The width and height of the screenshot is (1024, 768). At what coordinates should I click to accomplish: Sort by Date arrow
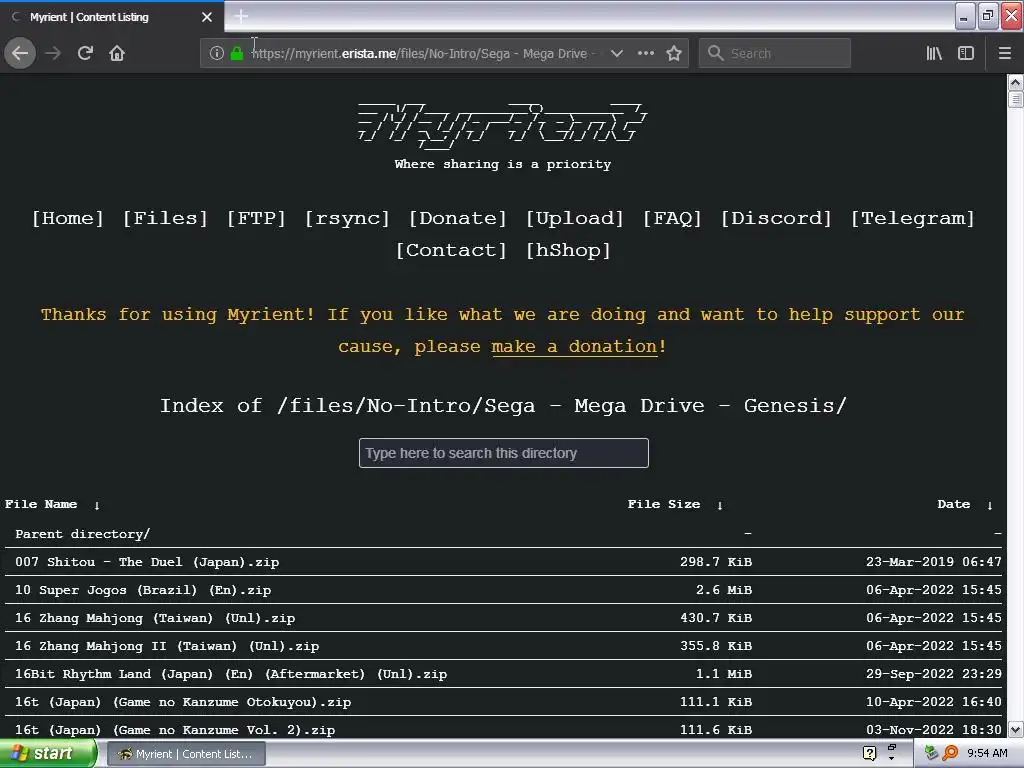[990, 505]
